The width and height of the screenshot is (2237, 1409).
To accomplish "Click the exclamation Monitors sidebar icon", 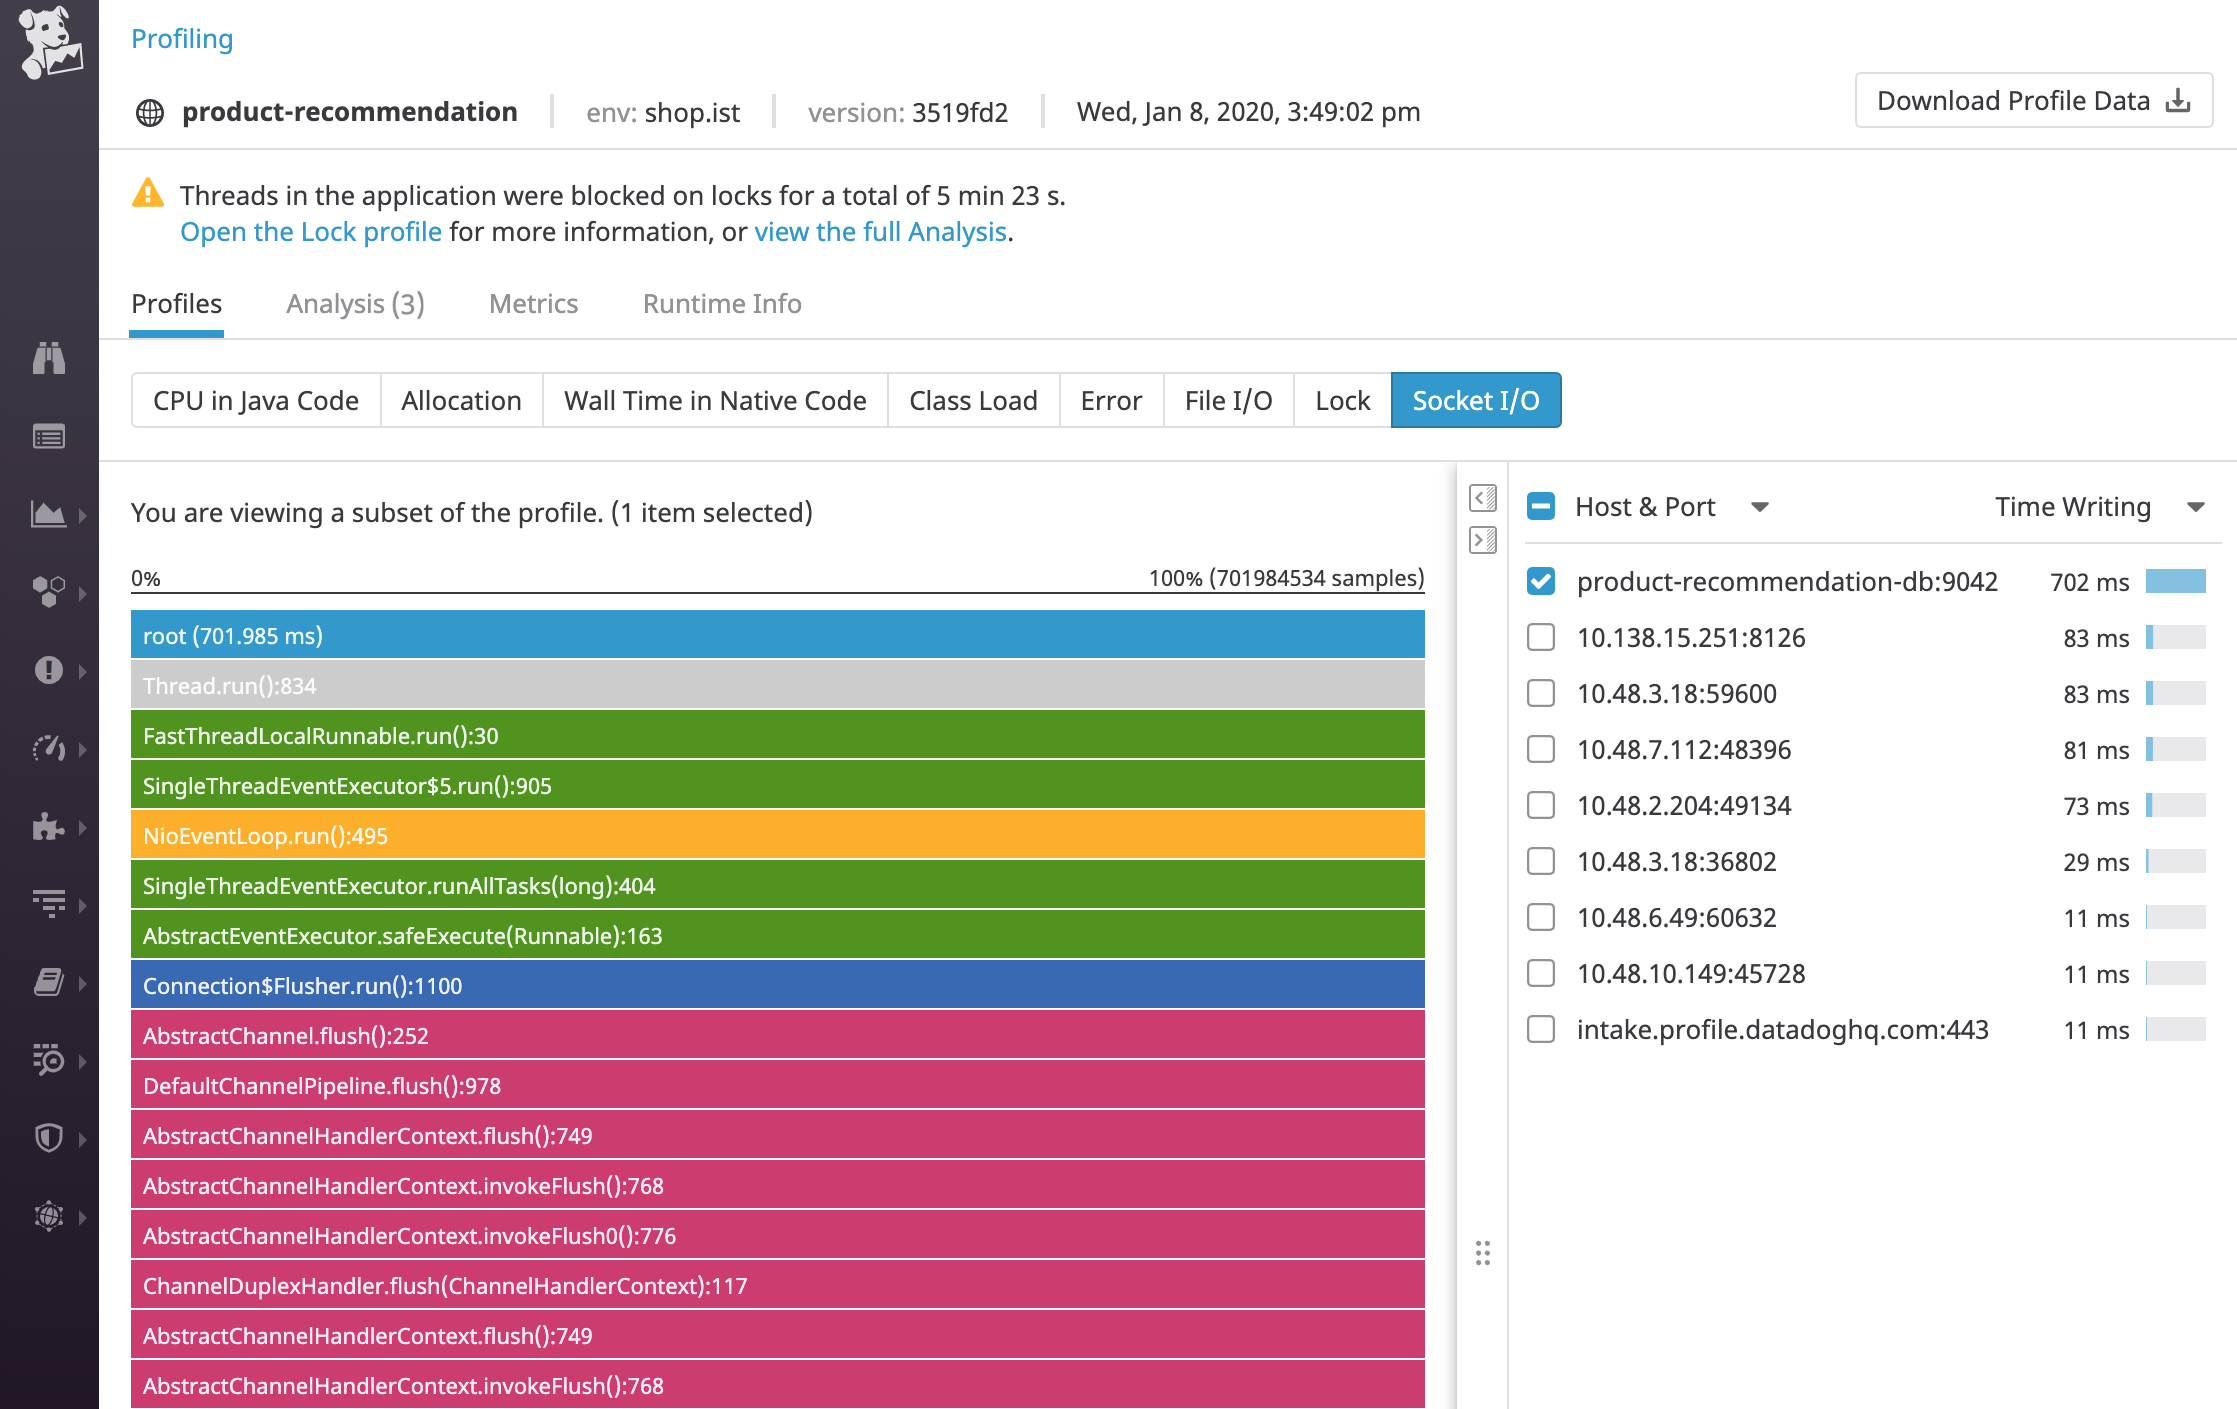I will [x=48, y=670].
